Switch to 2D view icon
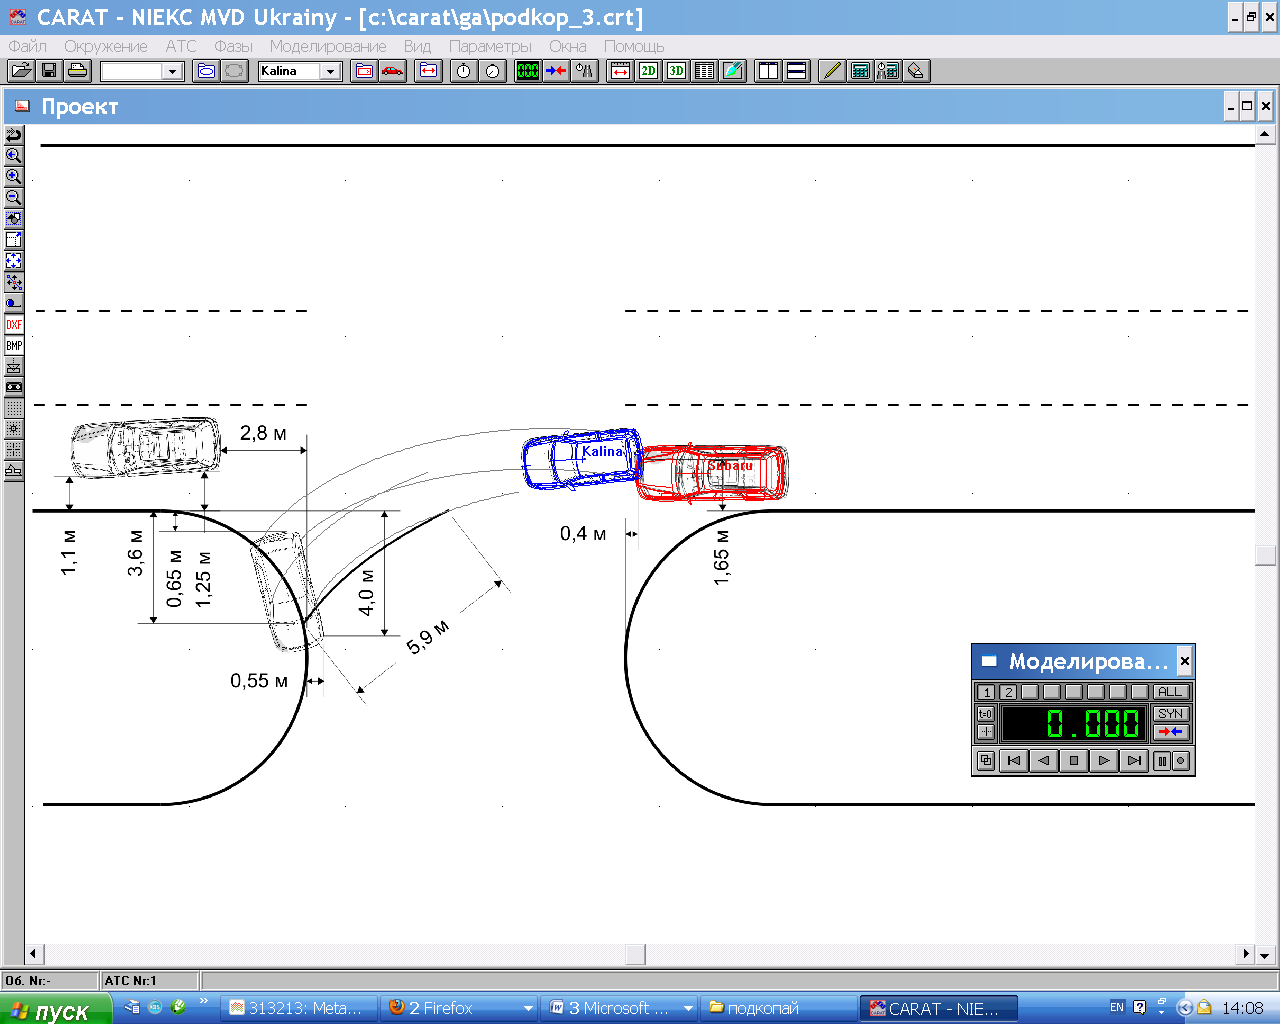Image resolution: width=1280 pixels, height=1024 pixels. tap(649, 71)
